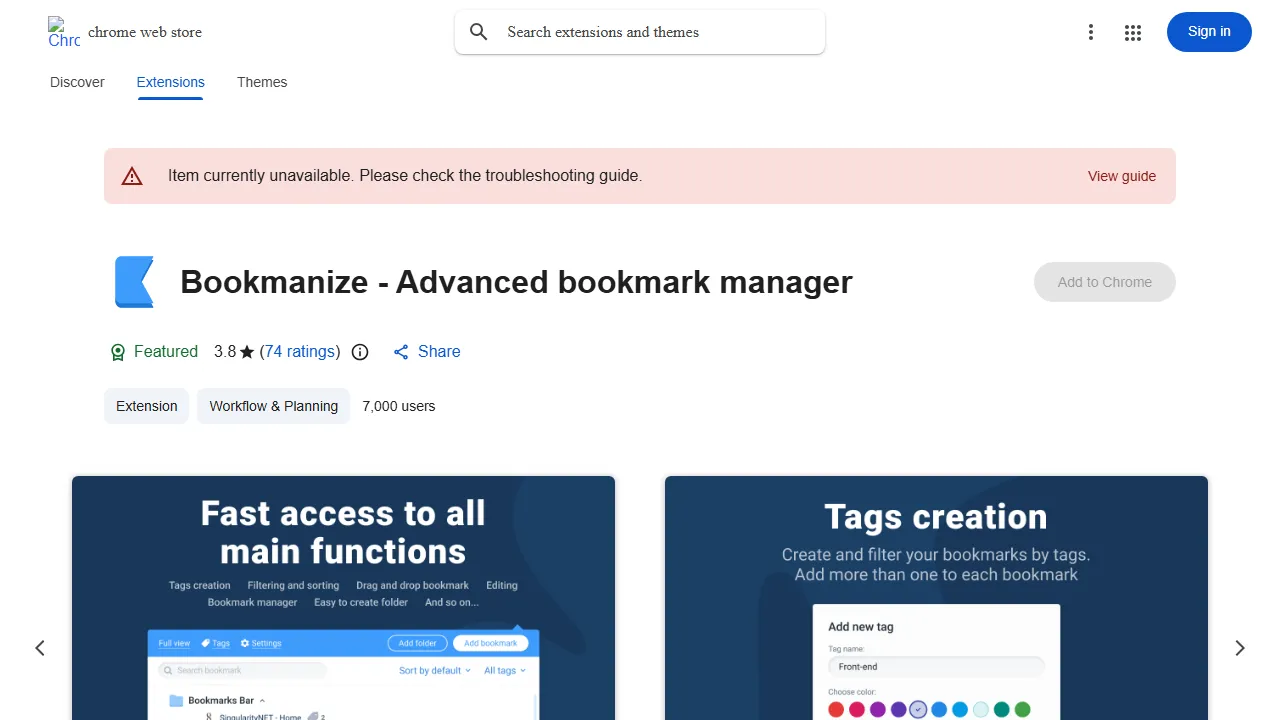Advance to the next screenshot with right arrow
The image size is (1280, 720).
click(x=1240, y=648)
